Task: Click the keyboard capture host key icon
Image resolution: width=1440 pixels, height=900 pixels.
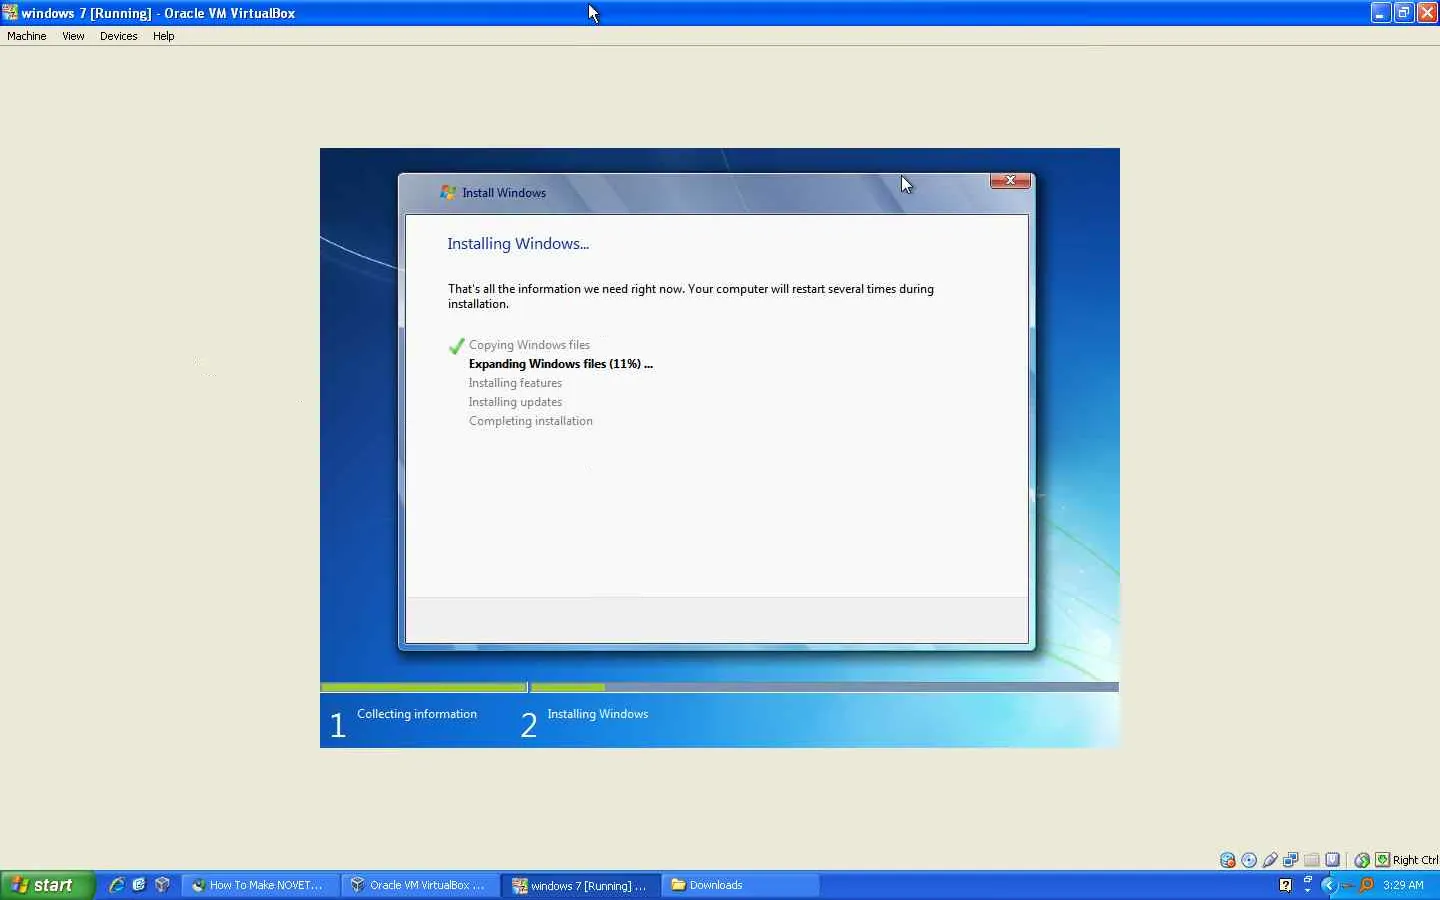Action: coord(1382,860)
